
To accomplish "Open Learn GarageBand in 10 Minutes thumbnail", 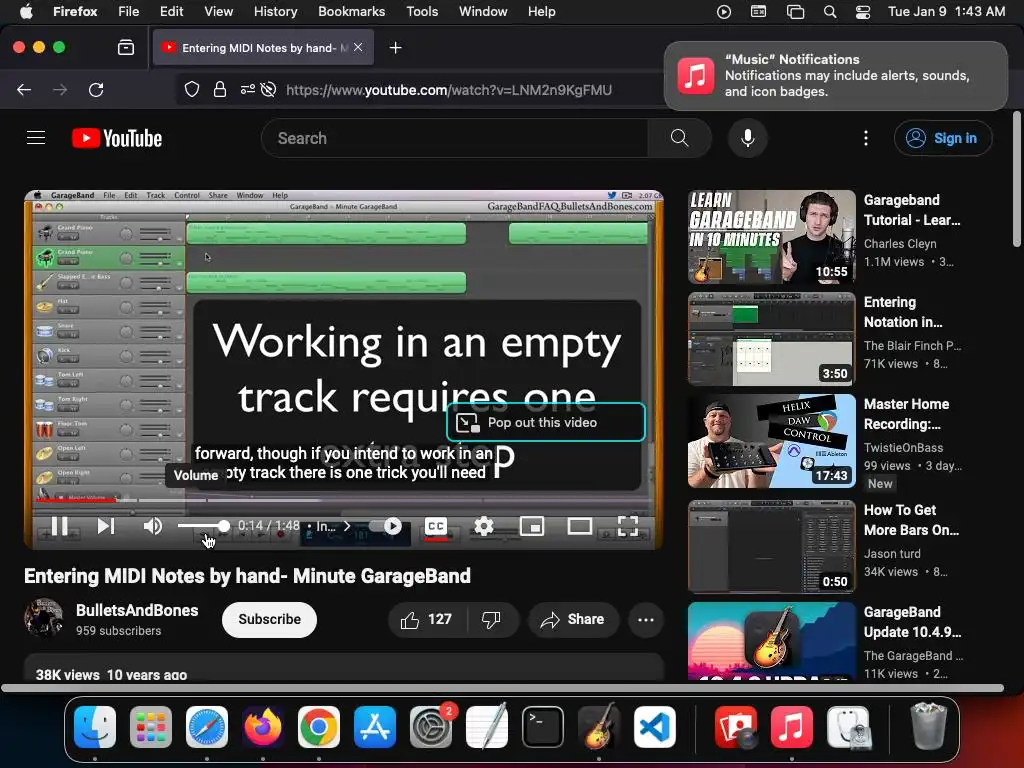I will point(771,236).
